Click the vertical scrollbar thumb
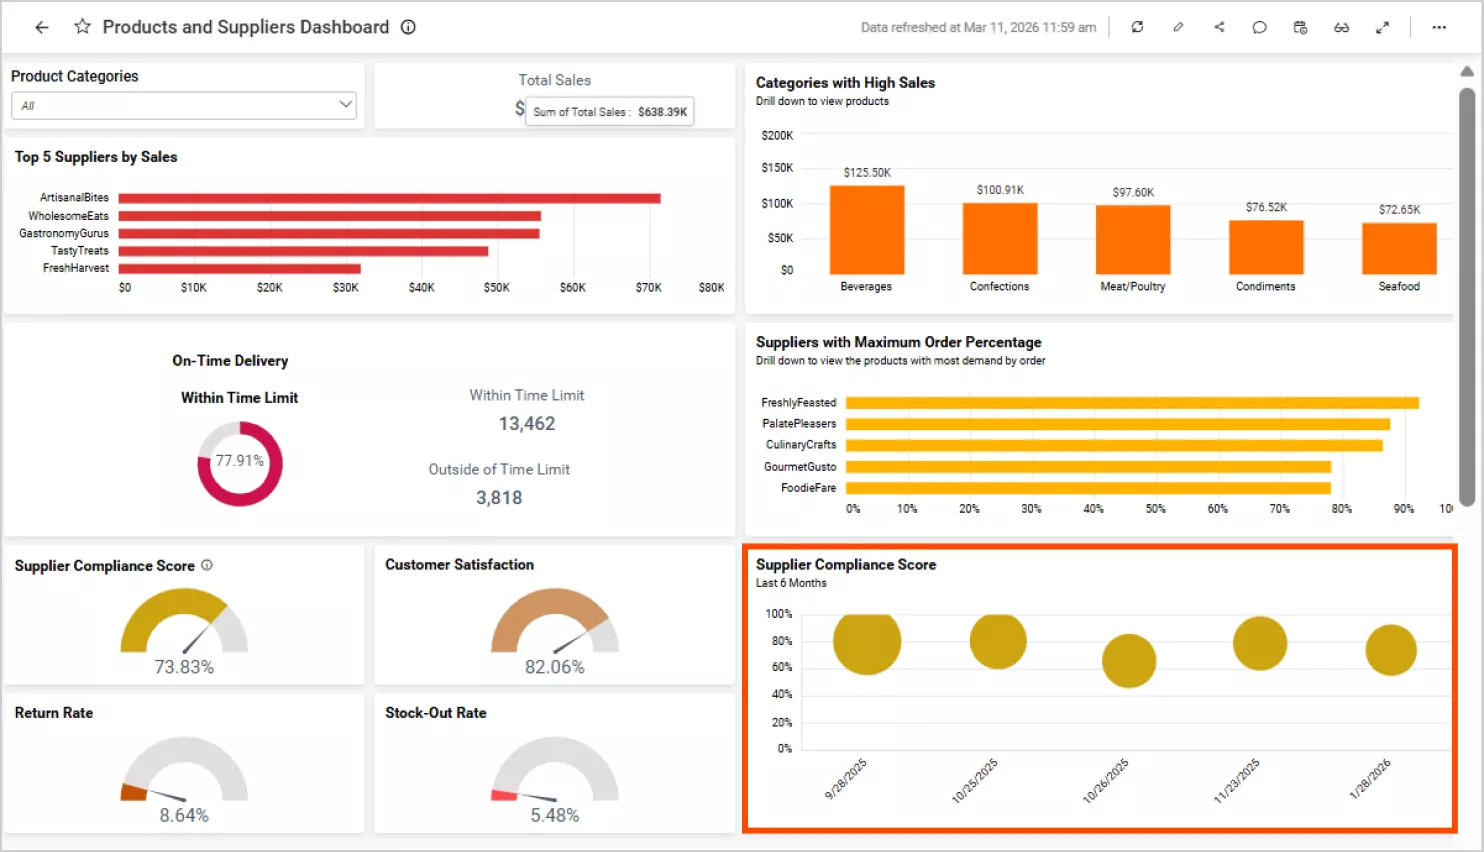 pos(1467,297)
